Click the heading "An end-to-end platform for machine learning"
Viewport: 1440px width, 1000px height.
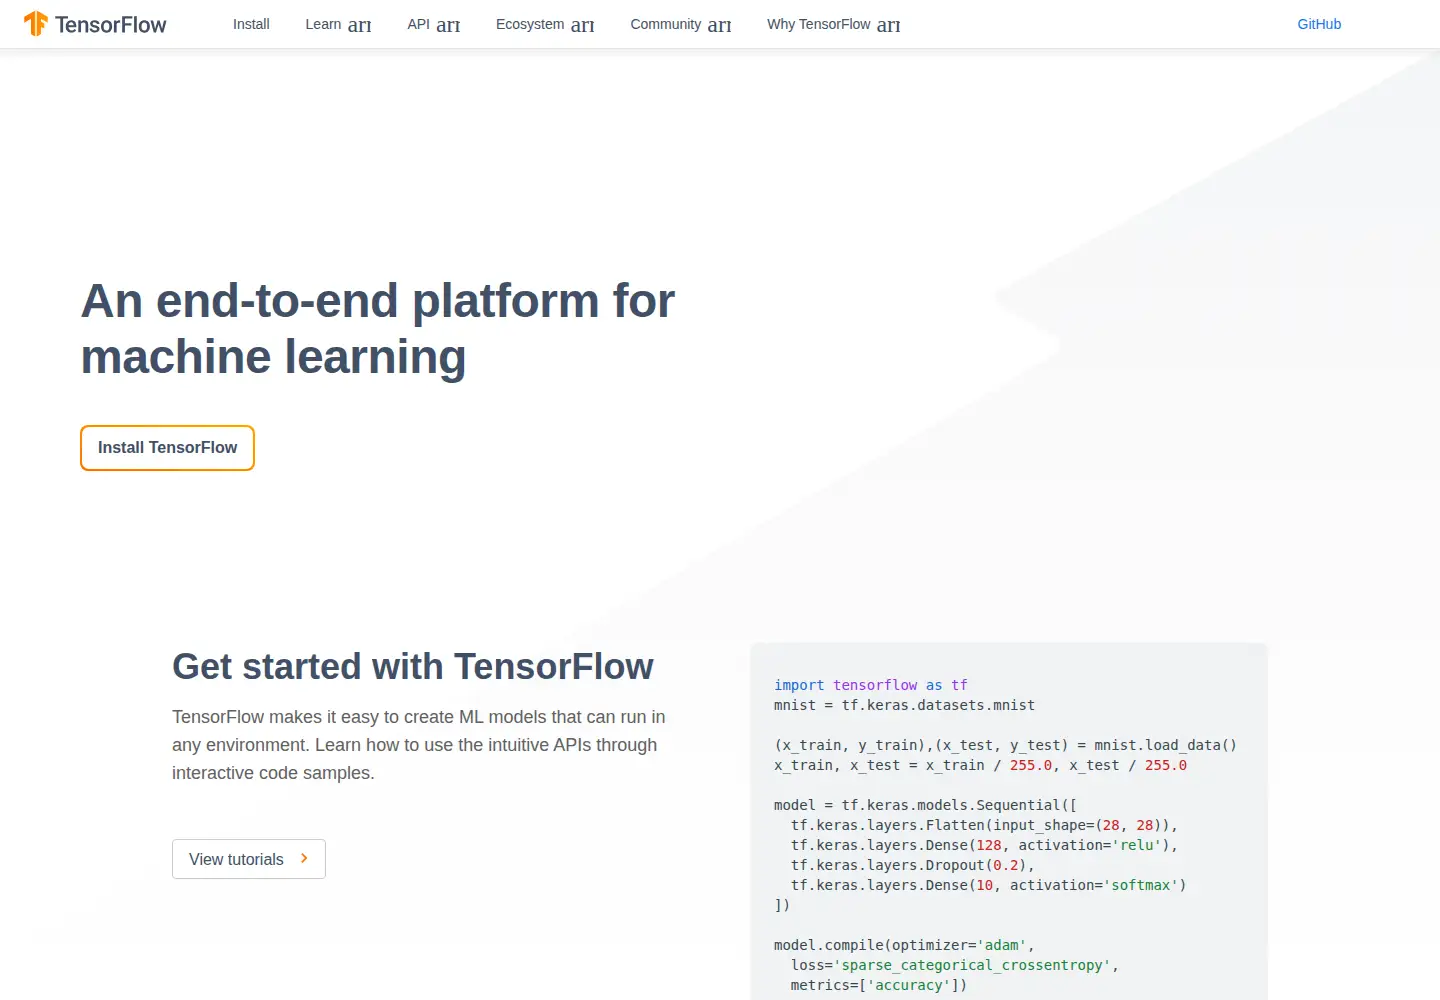click(x=378, y=329)
